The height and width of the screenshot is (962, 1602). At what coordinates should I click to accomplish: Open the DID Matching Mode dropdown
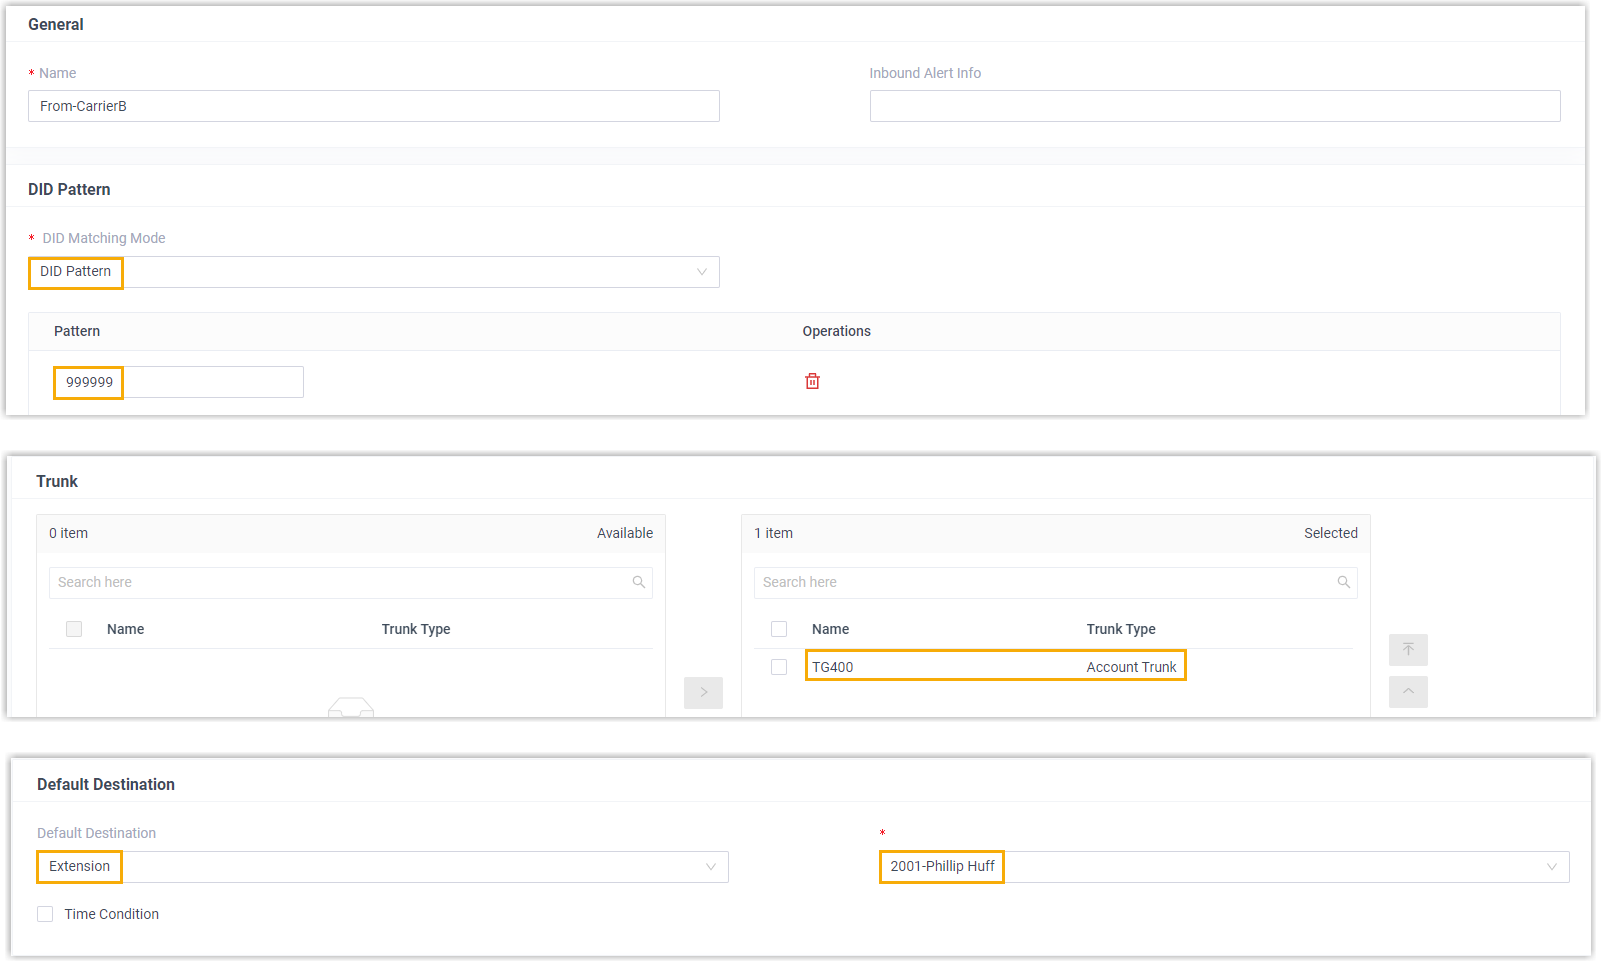373,272
